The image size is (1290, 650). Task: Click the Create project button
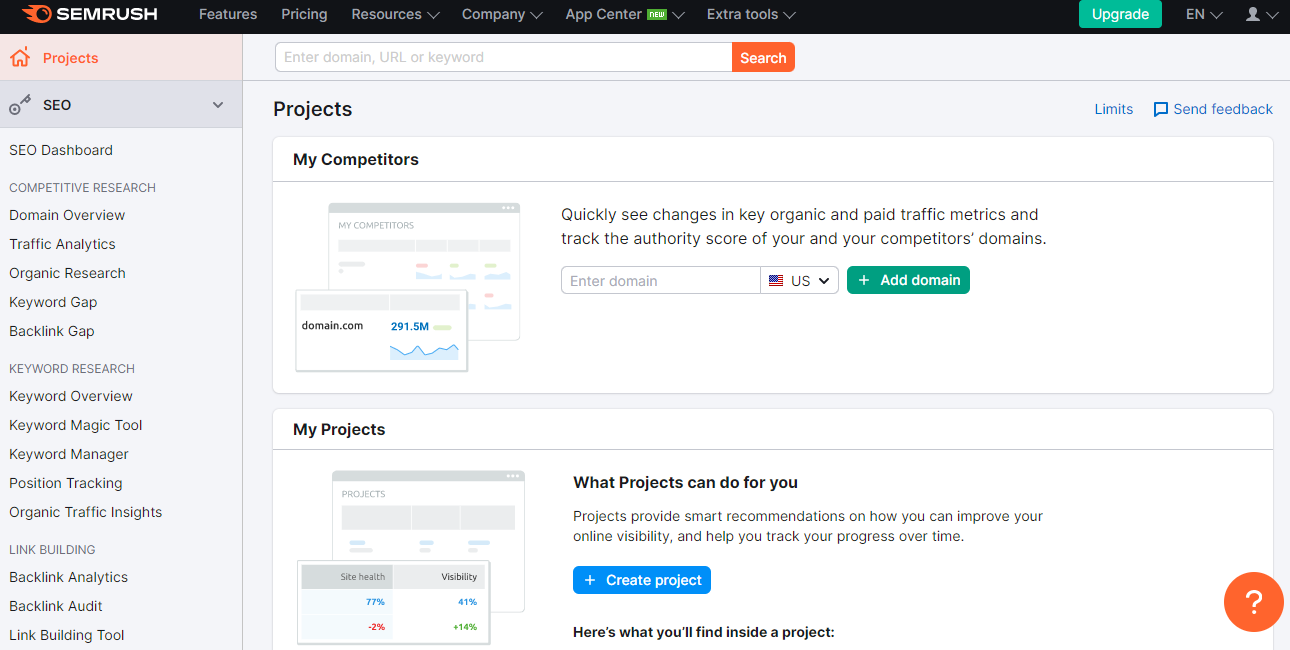click(x=642, y=580)
